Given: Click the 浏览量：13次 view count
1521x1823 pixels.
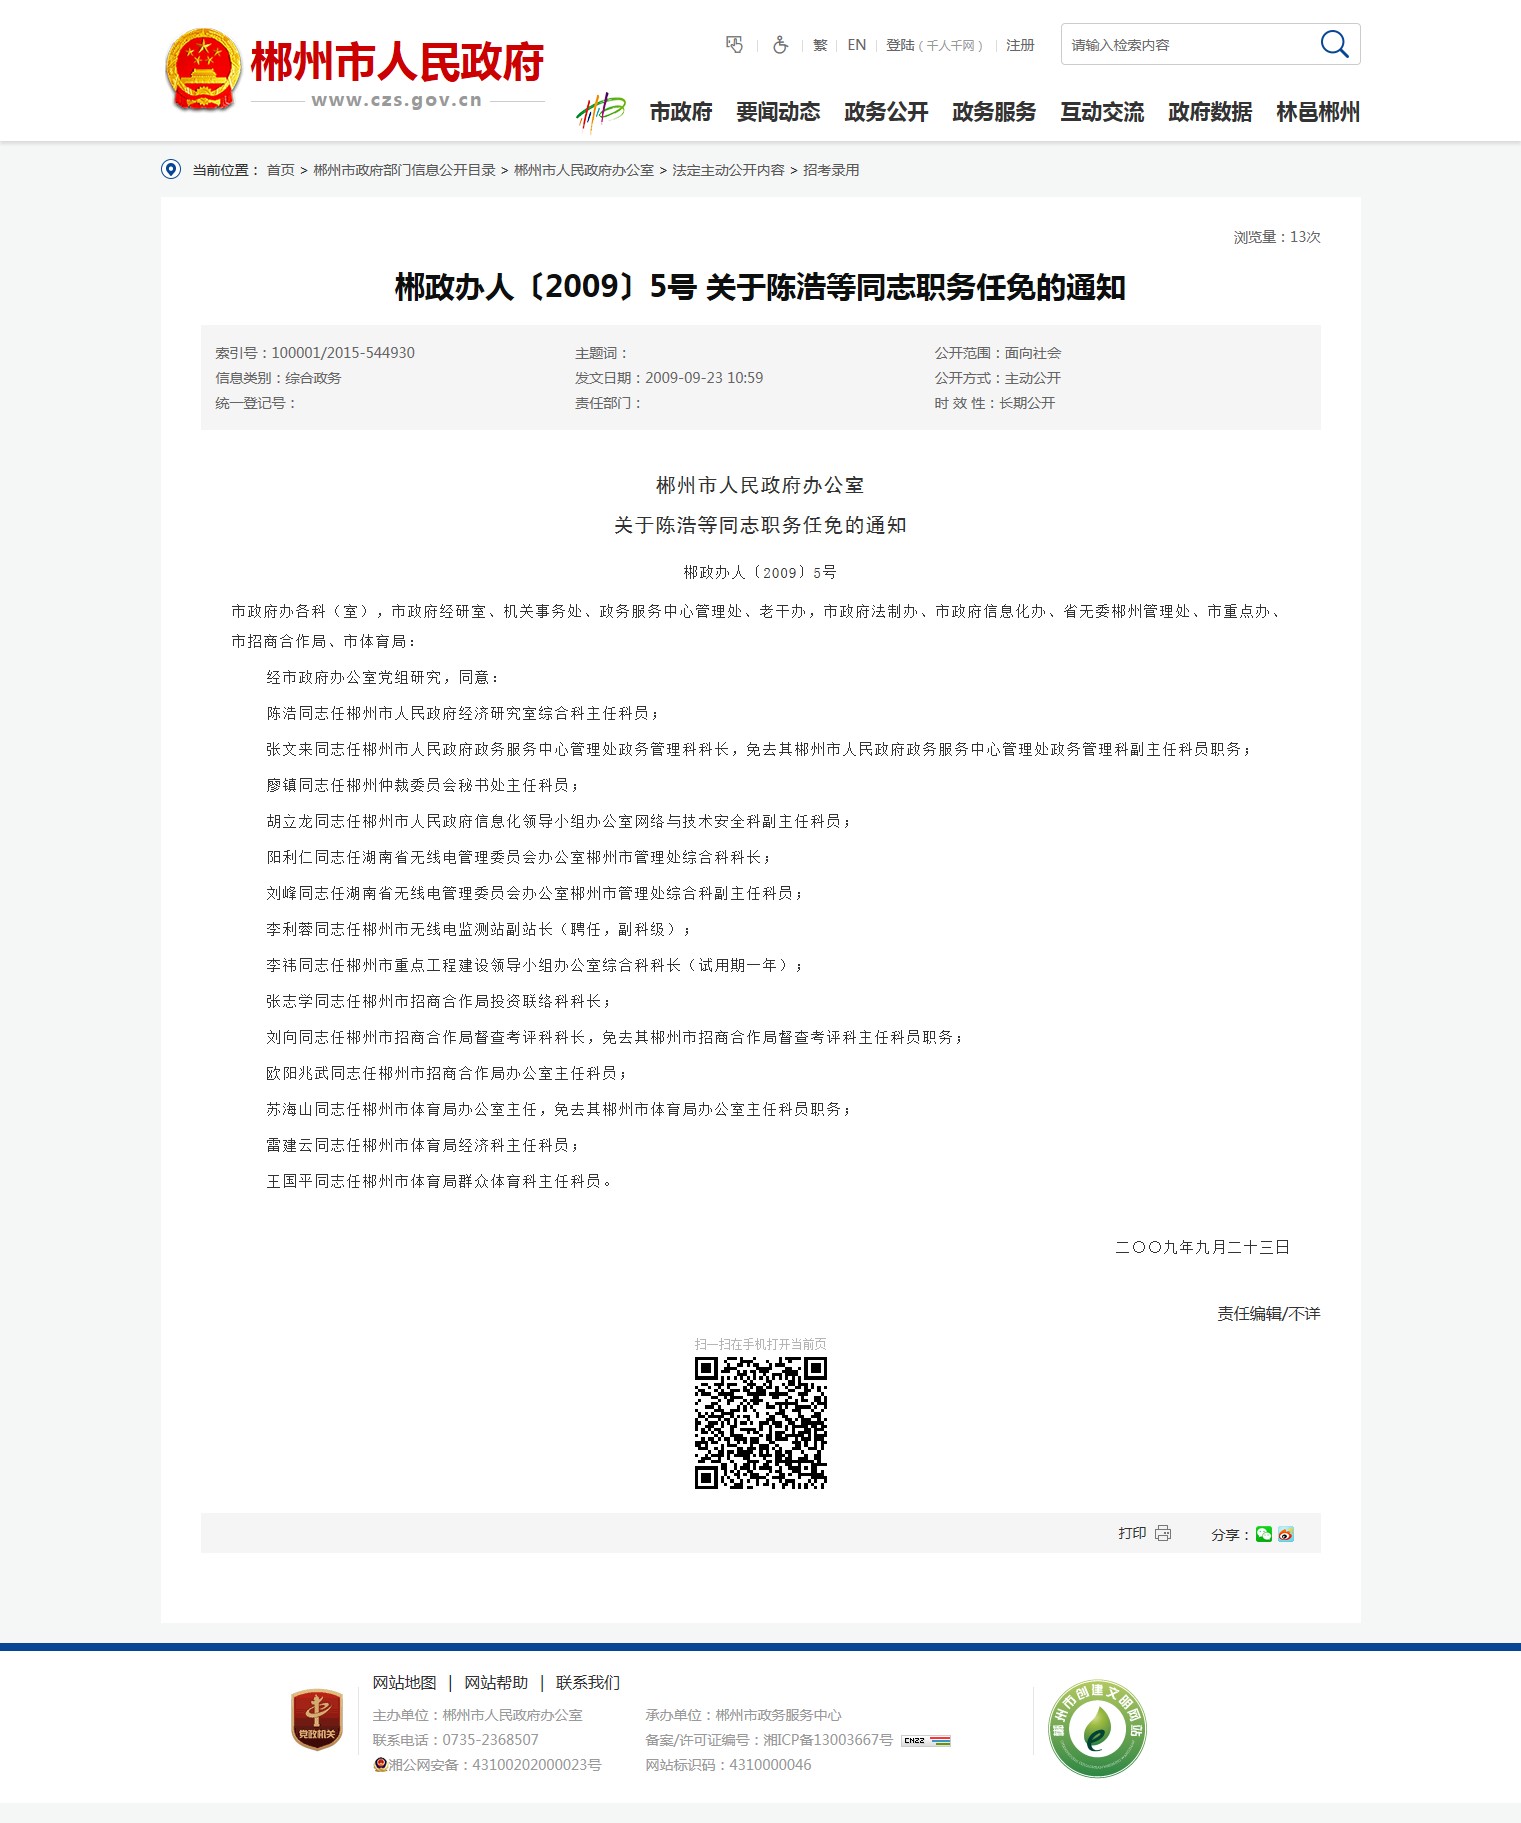Looking at the screenshot, I should coord(1277,237).
